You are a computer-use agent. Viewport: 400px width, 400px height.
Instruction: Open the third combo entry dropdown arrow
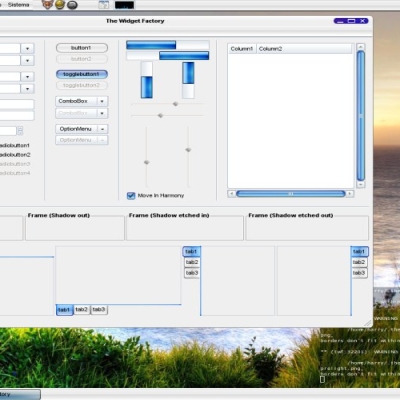click(27, 77)
